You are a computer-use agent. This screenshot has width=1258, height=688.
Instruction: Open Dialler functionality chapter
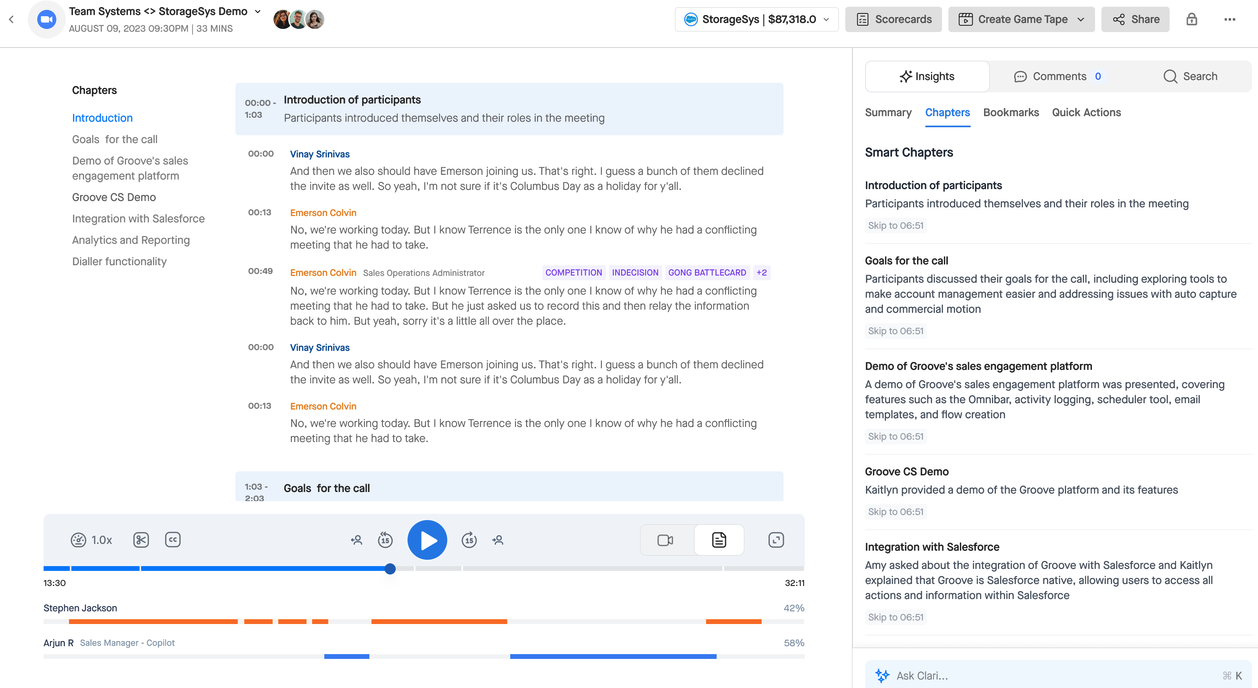119,261
